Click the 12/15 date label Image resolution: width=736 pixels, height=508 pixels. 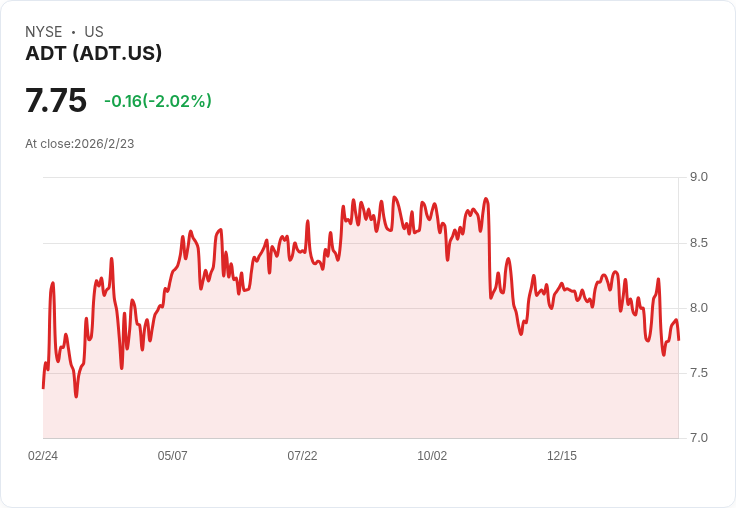pos(562,456)
